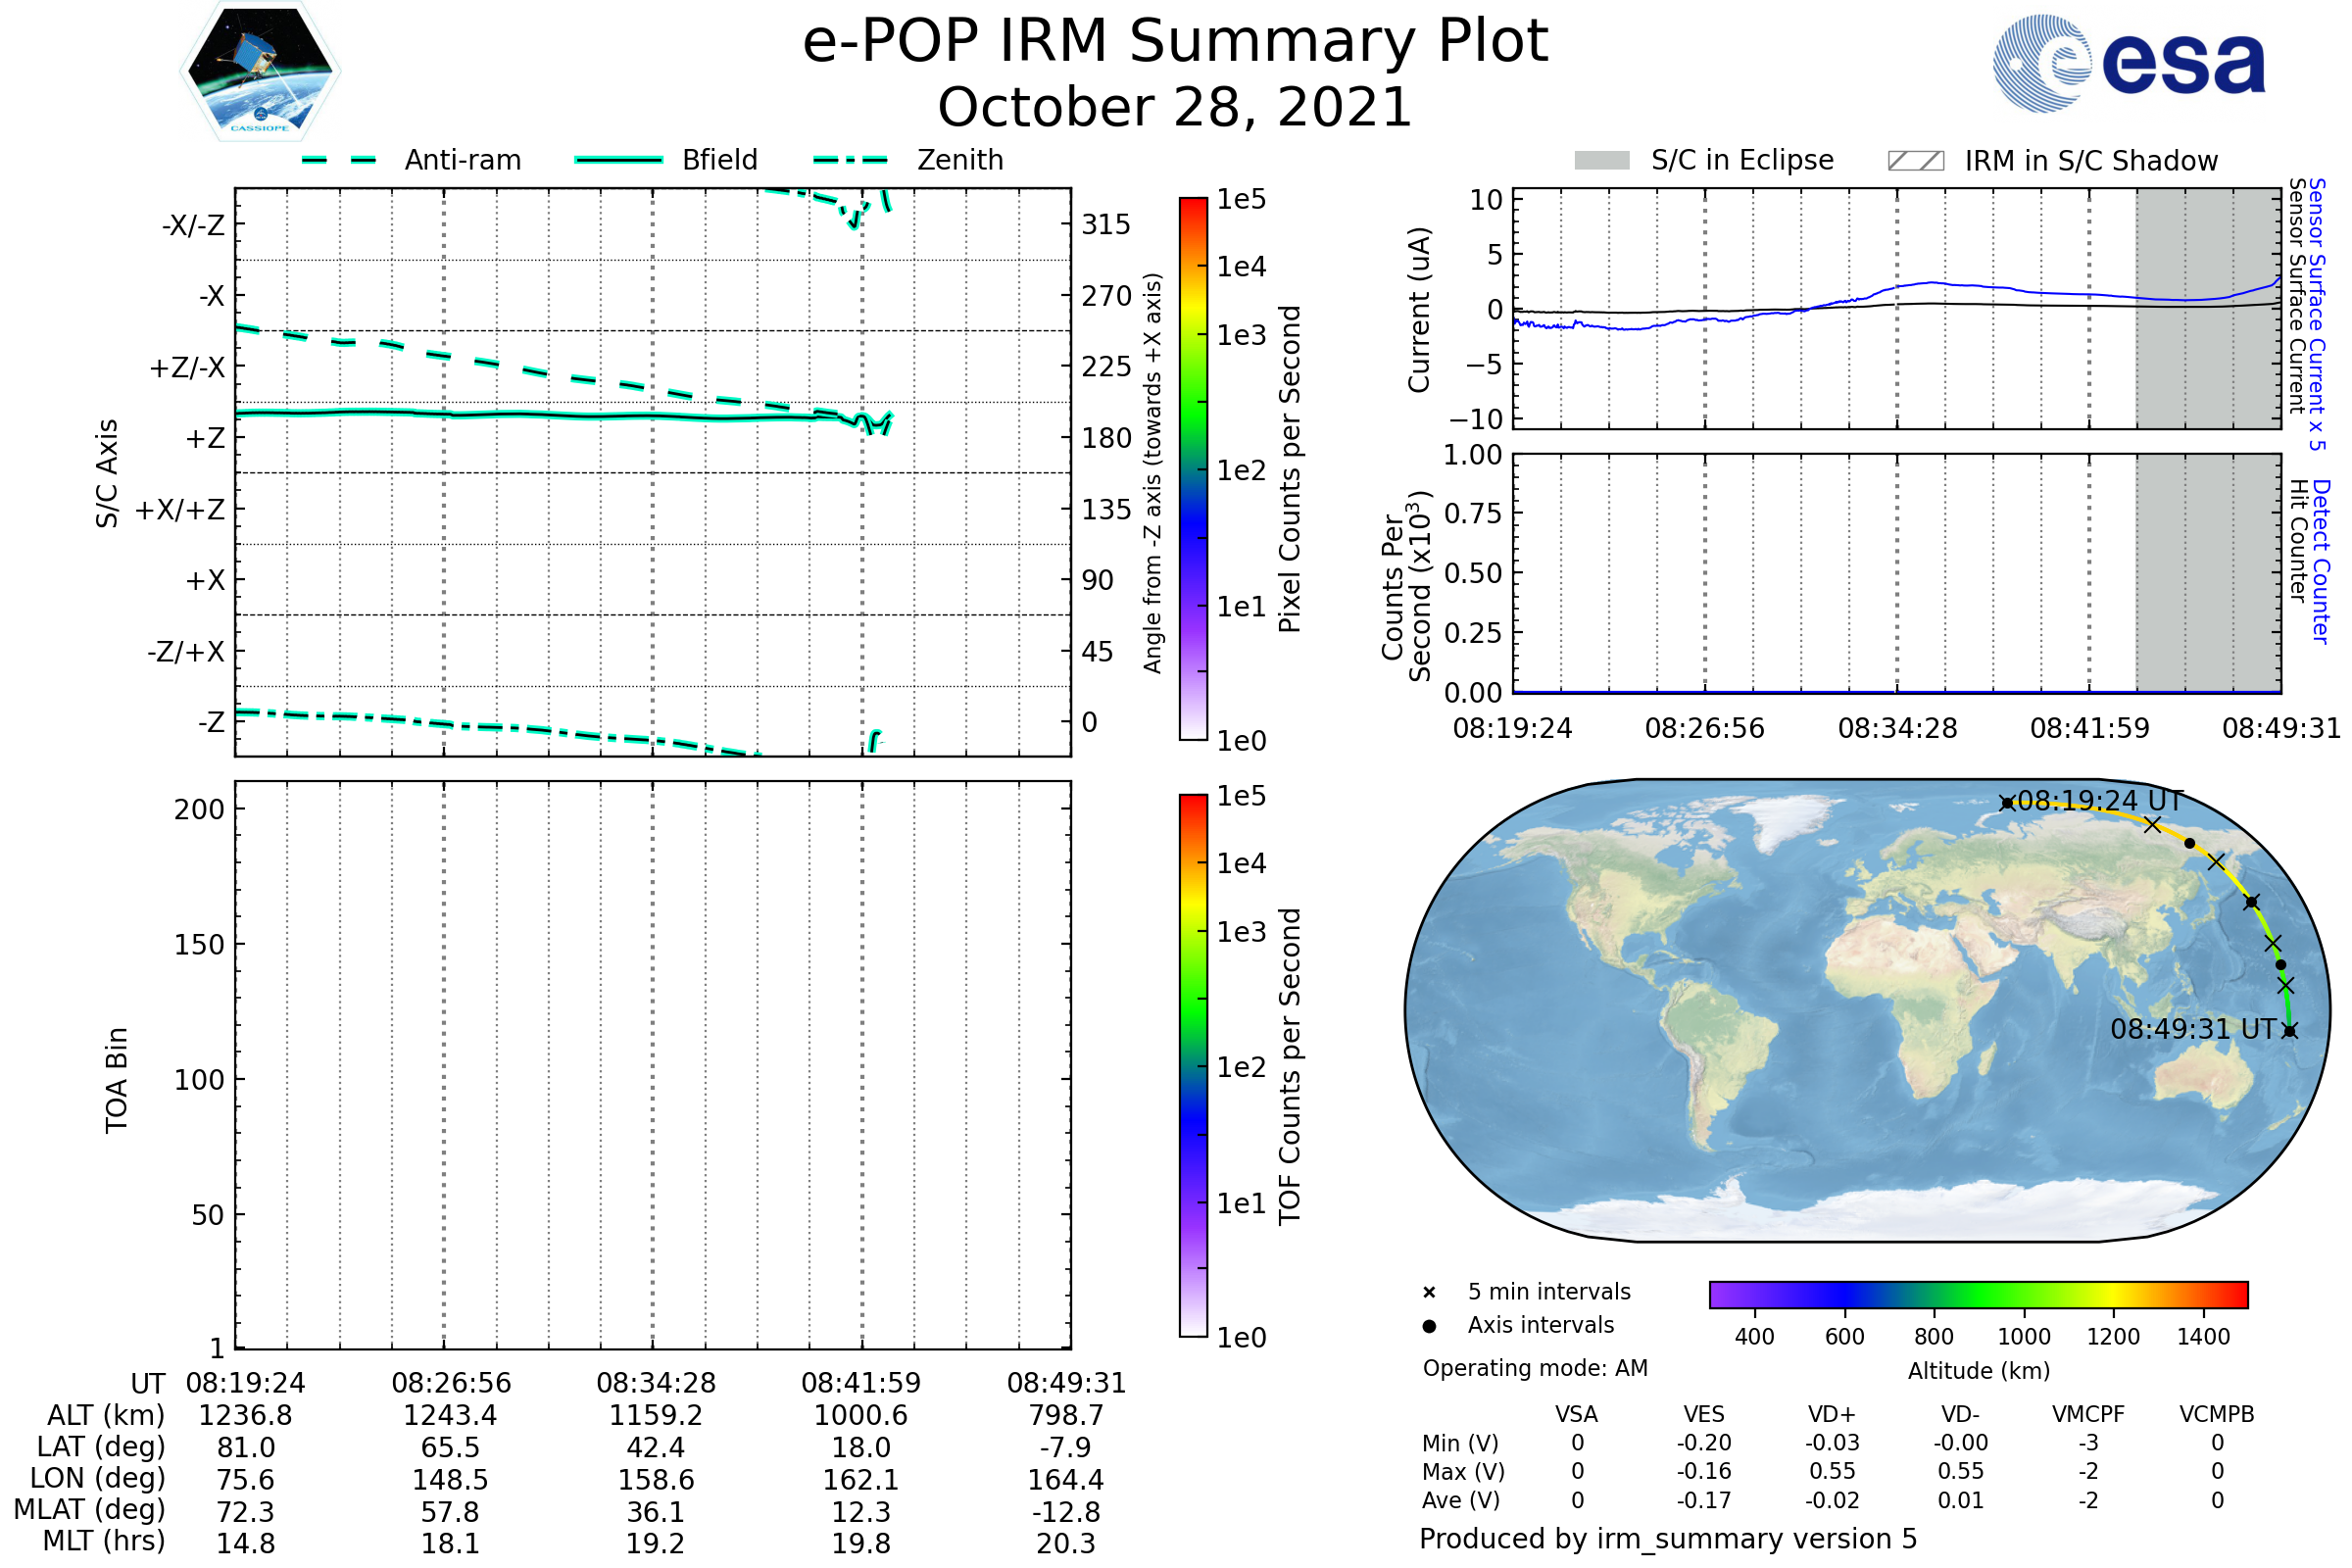
Task: Click the Bfield solid line legend marker
Action: (618, 160)
